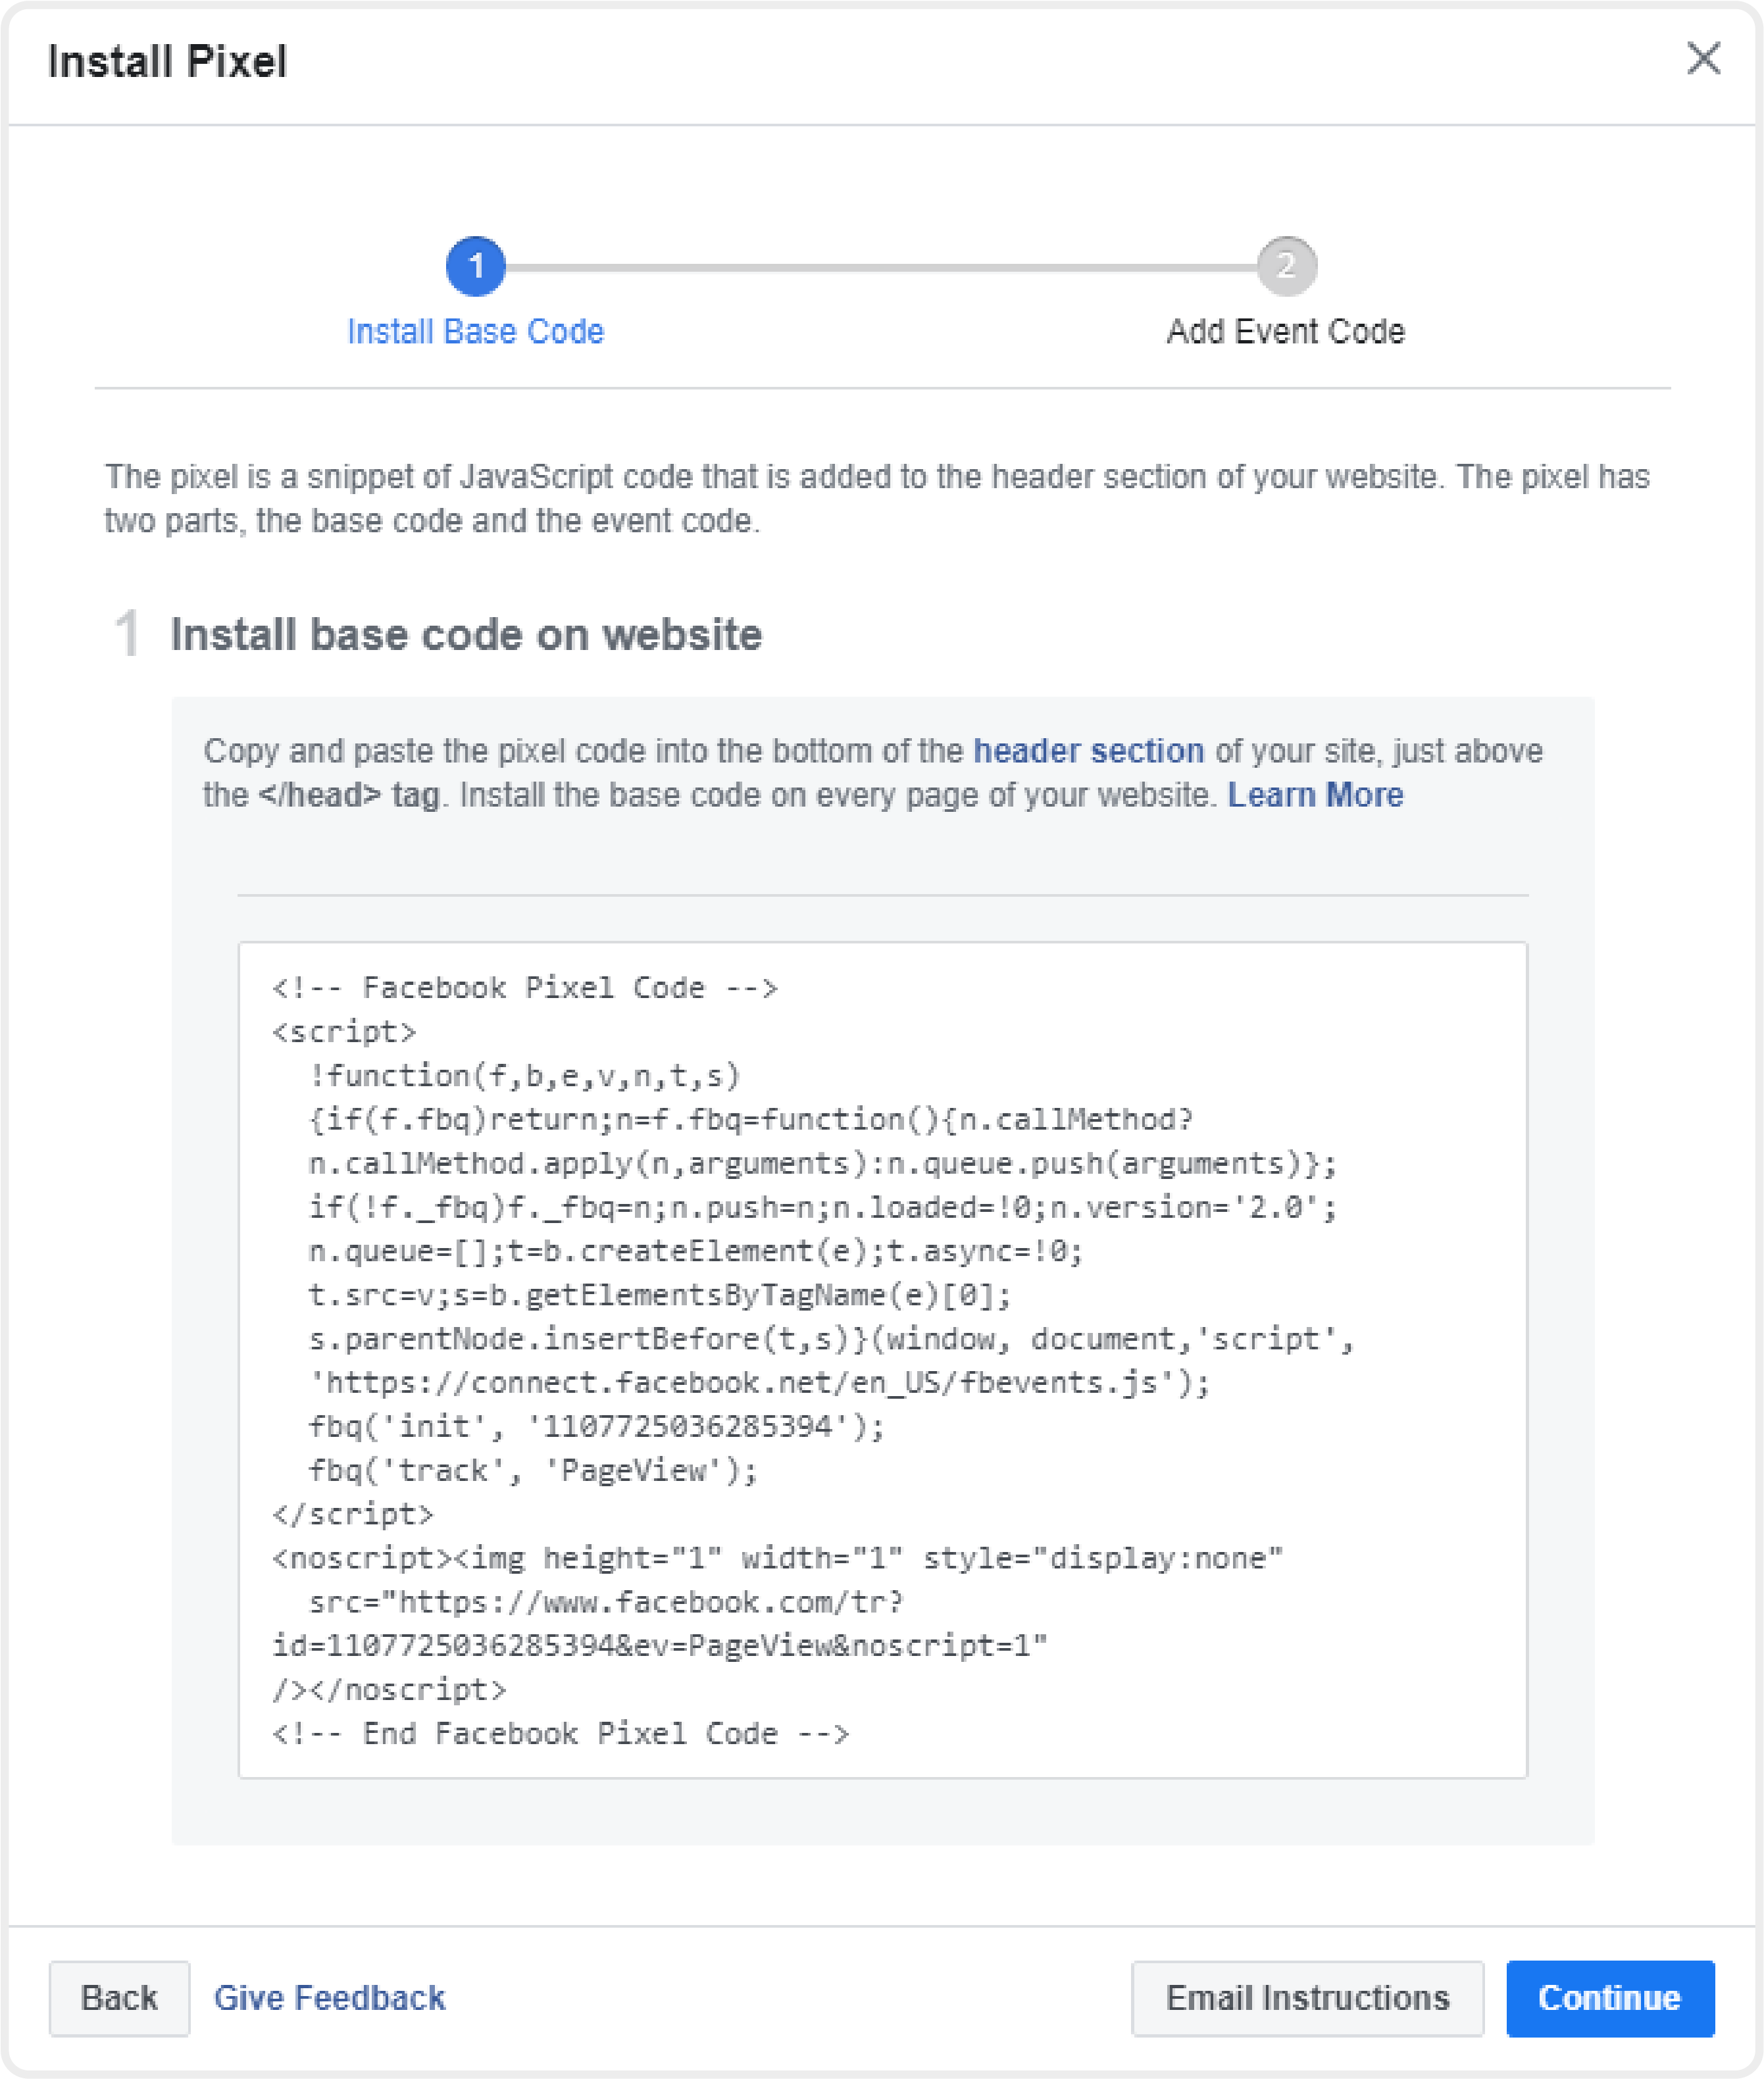1764x2079 pixels.
Task: Close the Install Pixel dialog
Action: 1703,59
